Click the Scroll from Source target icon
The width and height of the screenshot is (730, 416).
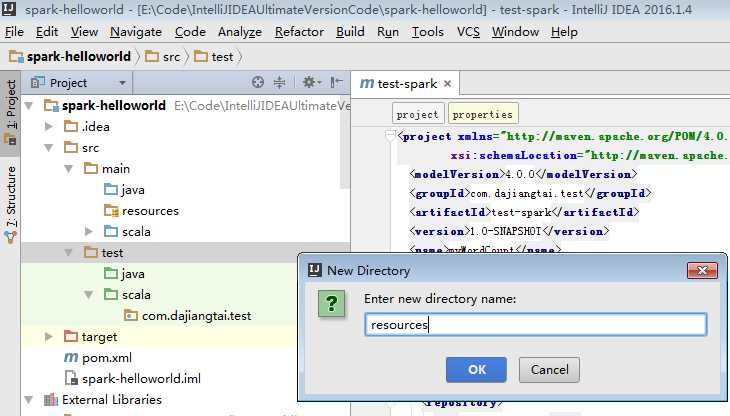[x=258, y=82]
